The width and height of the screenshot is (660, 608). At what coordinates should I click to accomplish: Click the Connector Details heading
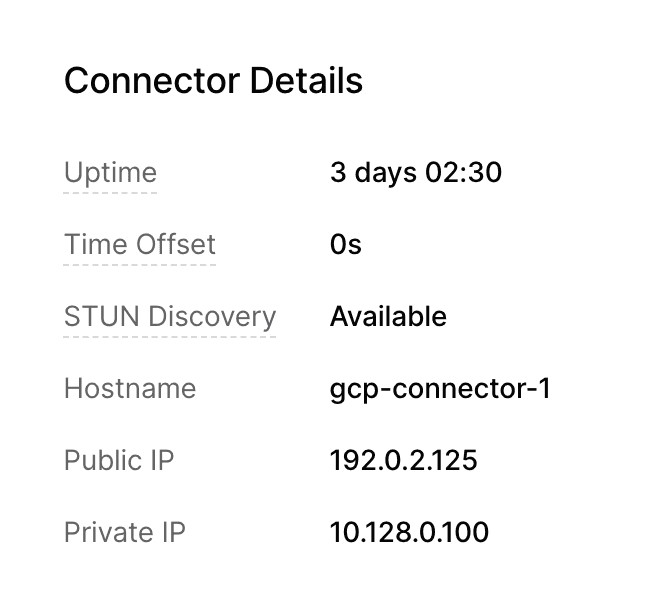coord(213,80)
